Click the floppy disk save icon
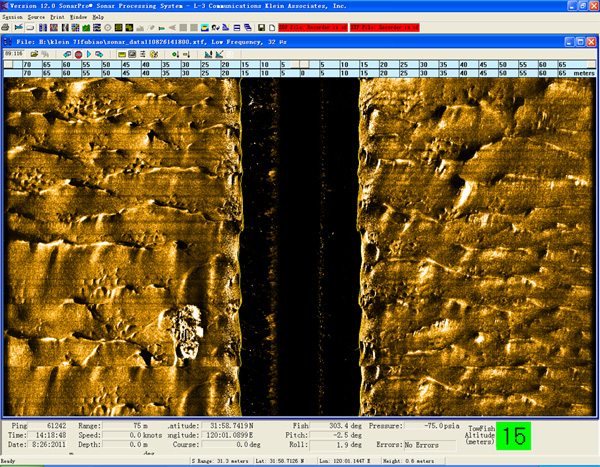Screen dimensions: 600x467 click(261, 28)
